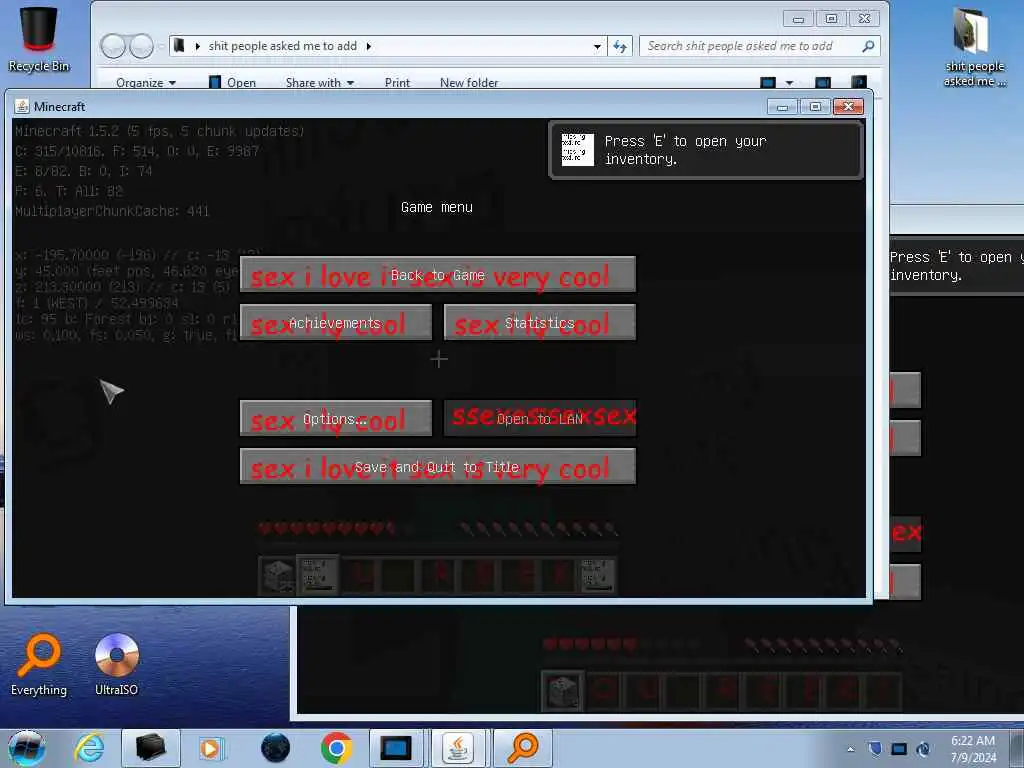Click the Explorer search box

tap(760, 46)
